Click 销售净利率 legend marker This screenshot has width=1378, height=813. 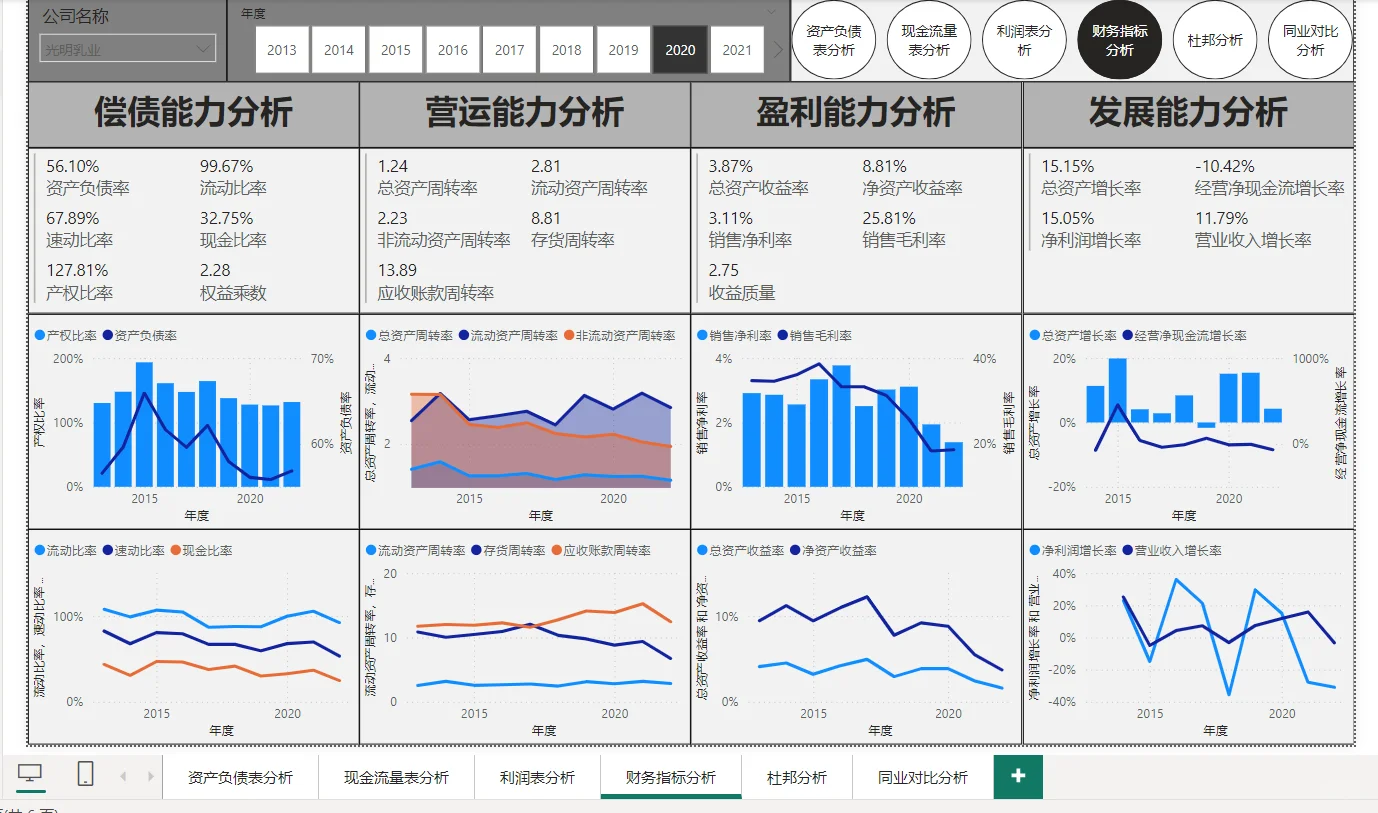[702, 336]
